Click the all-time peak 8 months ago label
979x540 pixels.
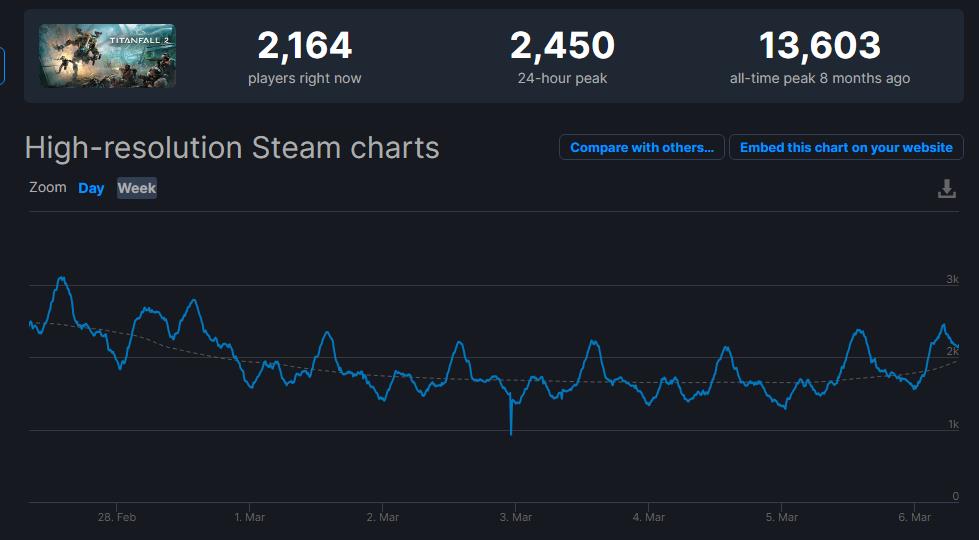point(820,79)
